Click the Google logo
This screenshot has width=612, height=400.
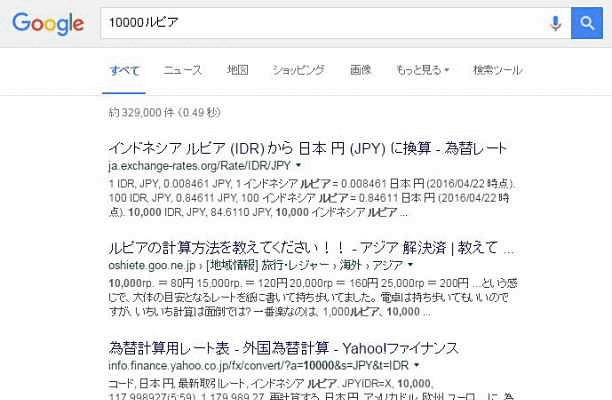[x=48, y=23]
